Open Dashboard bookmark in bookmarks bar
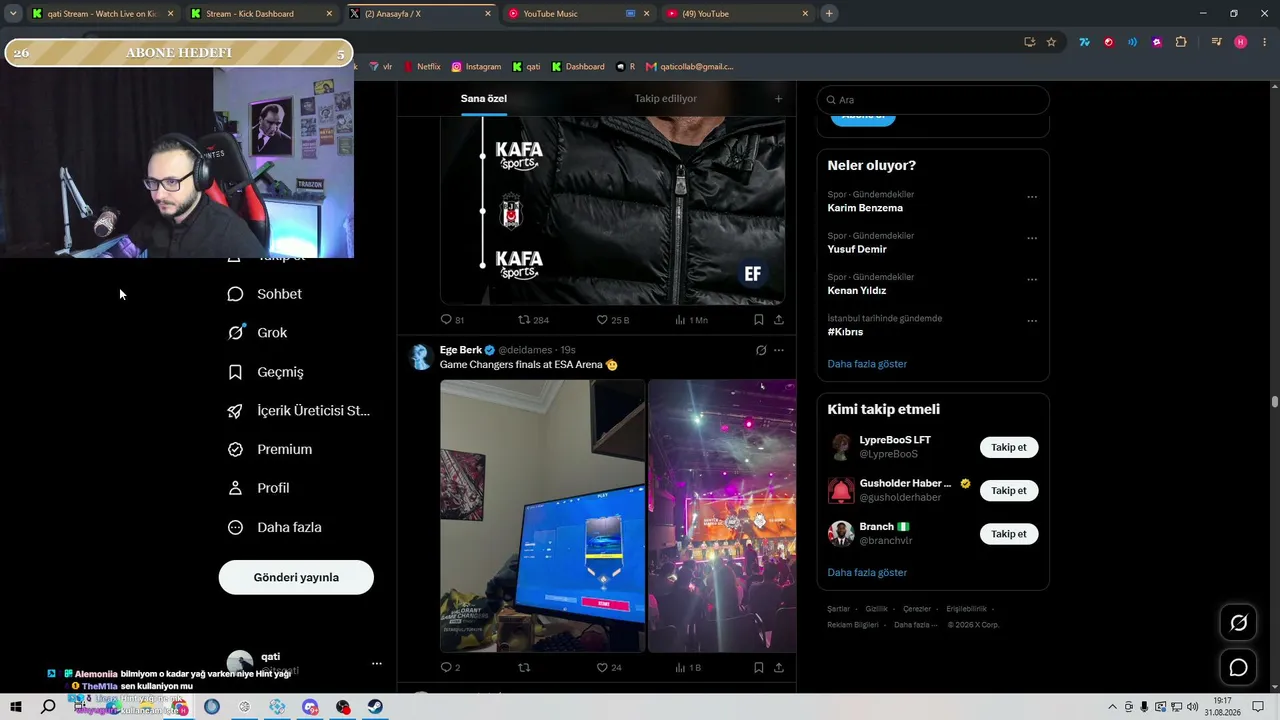Screen dimensions: 1280x720 point(578,67)
